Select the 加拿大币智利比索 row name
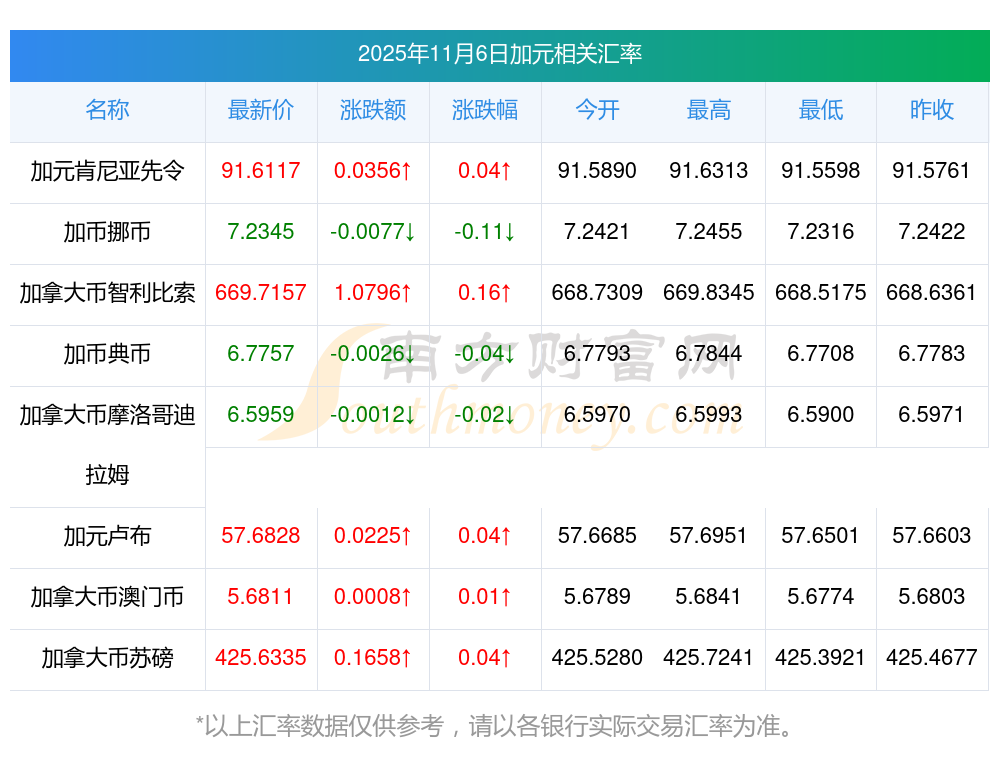Image resolution: width=1000 pixels, height=757 pixels. 107,293
